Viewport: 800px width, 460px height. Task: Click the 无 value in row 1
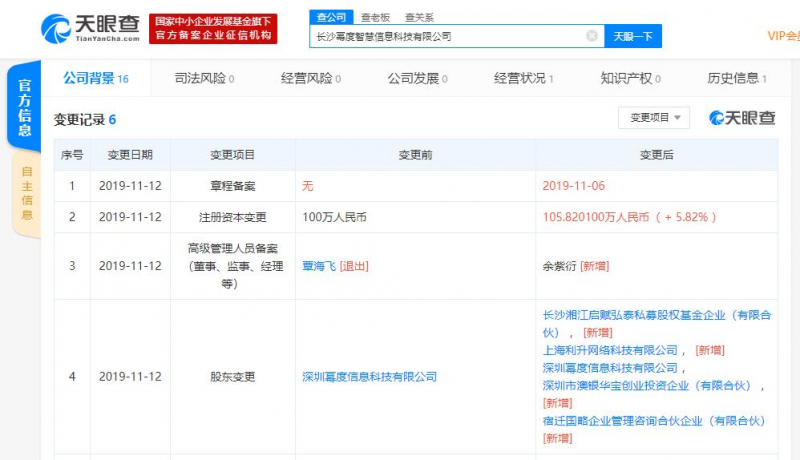click(308, 186)
